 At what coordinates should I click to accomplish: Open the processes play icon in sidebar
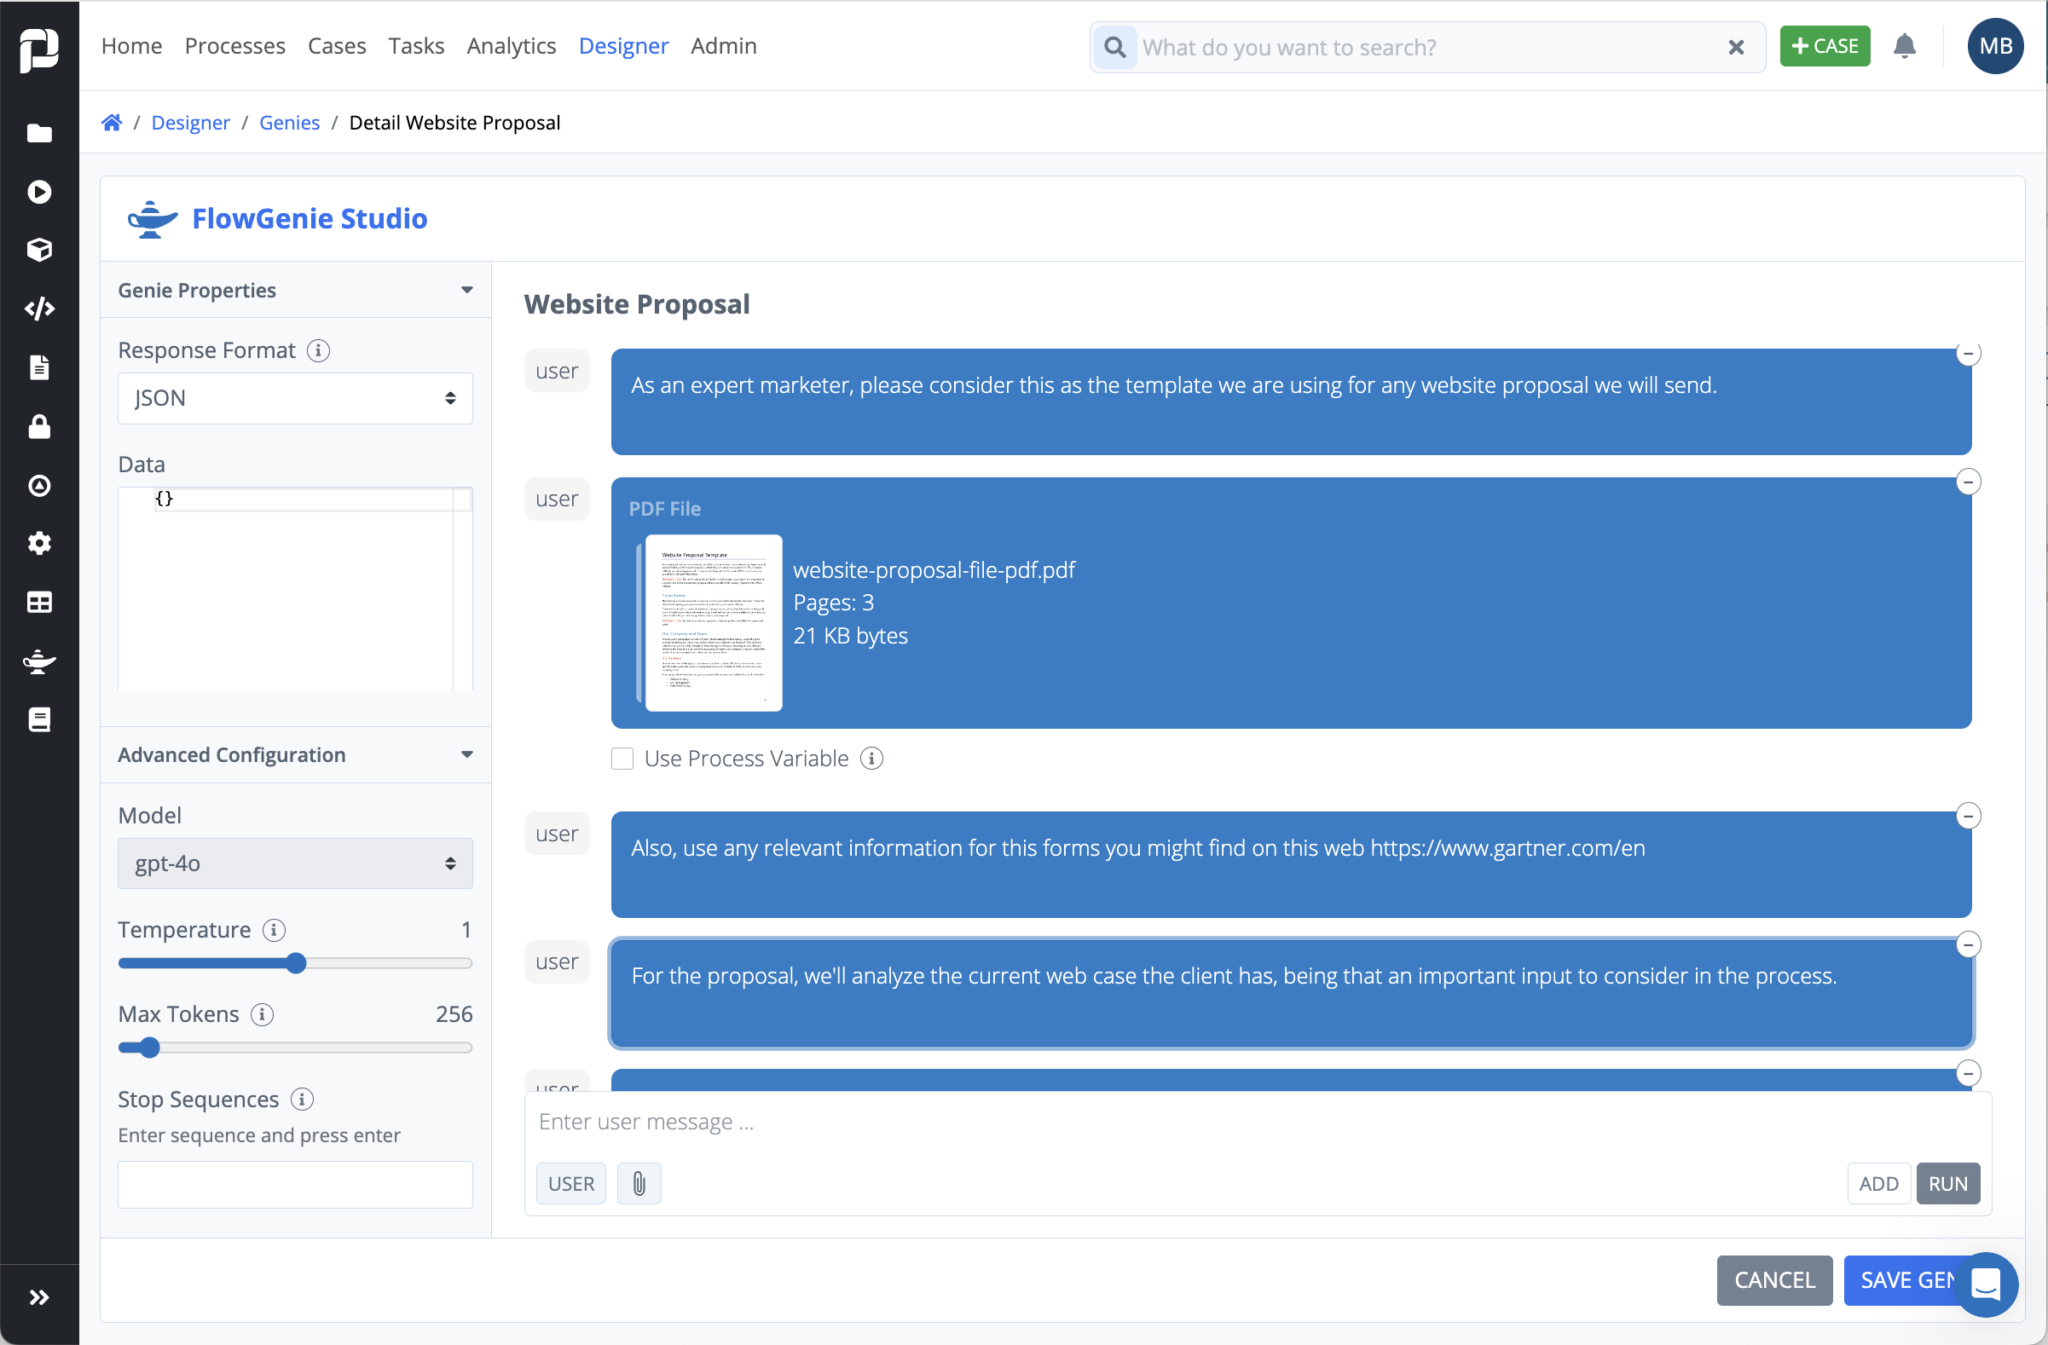click(x=40, y=191)
